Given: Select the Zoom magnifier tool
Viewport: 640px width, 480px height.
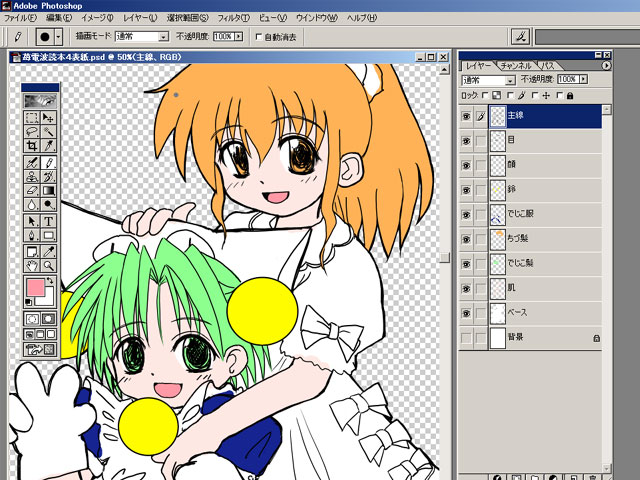Looking at the screenshot, I should (x=49, y=266).
